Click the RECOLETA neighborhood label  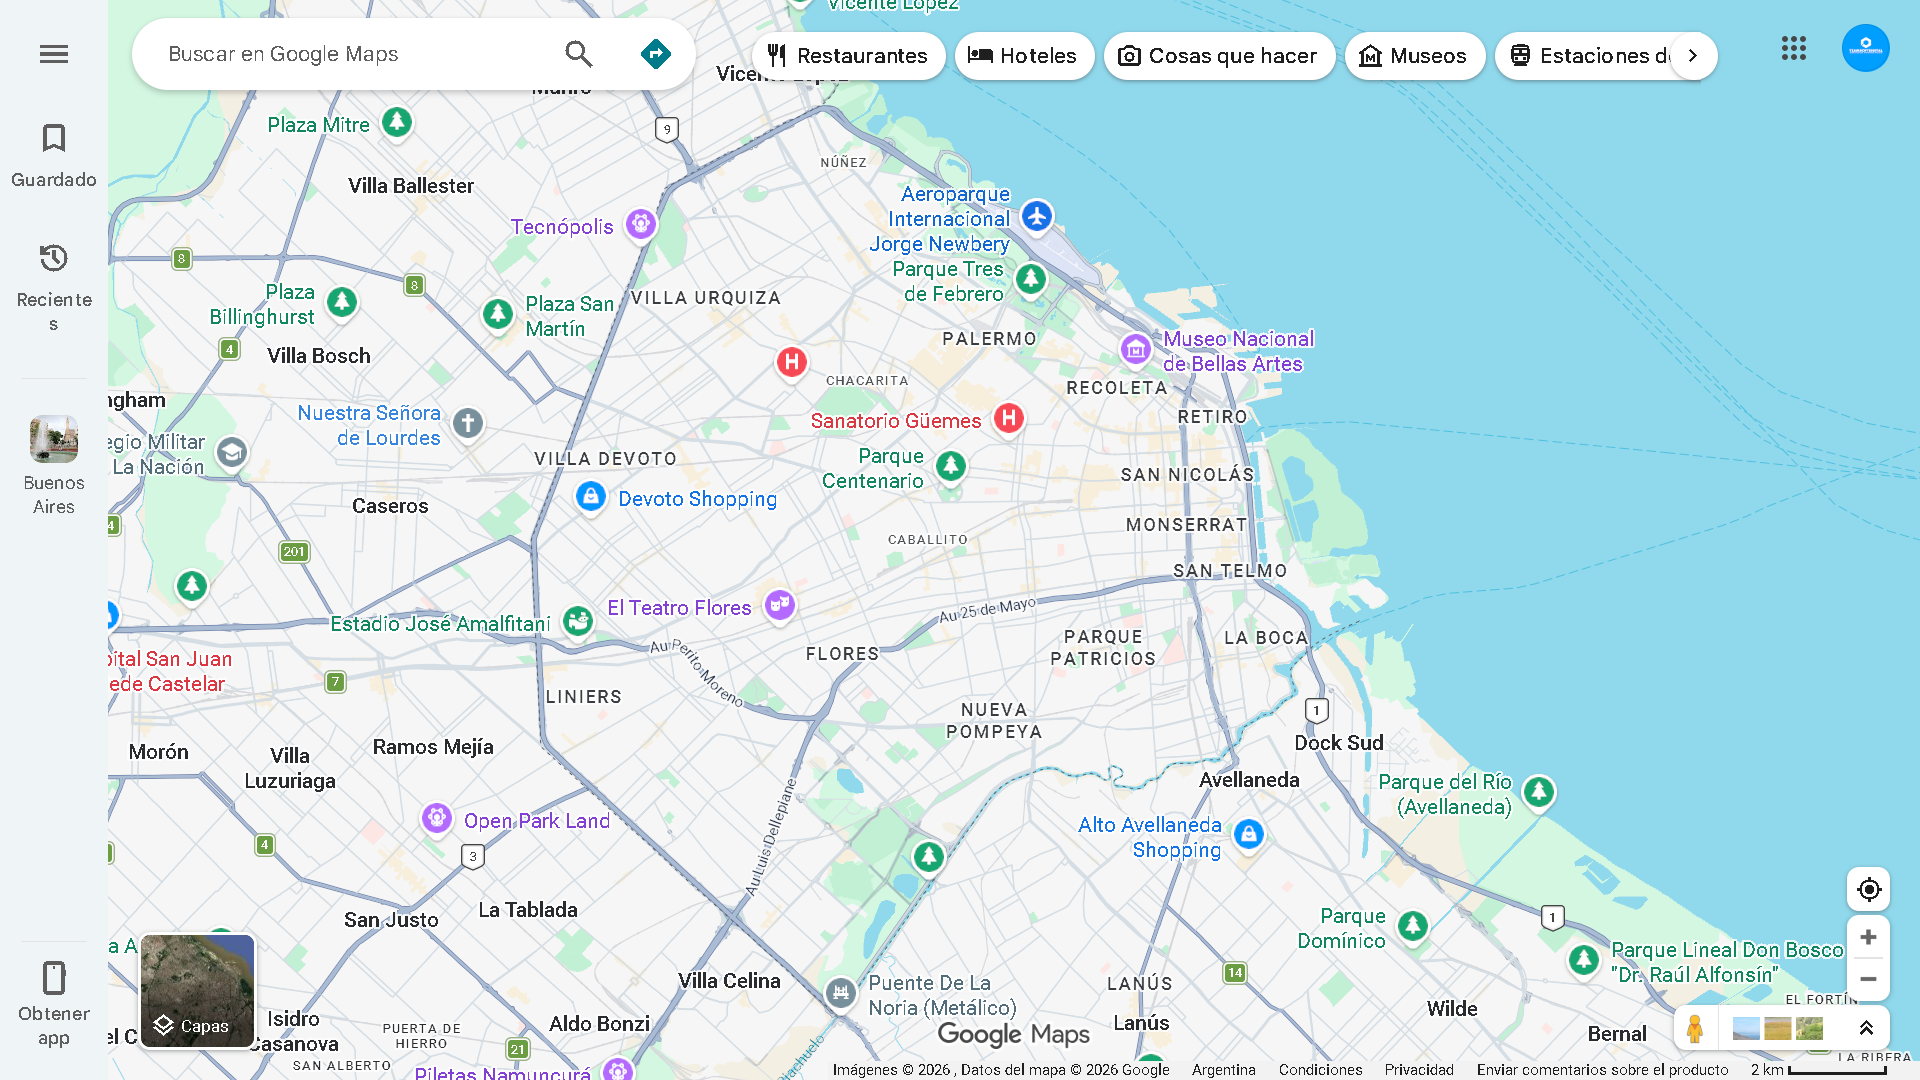[x=1116, y=388]
